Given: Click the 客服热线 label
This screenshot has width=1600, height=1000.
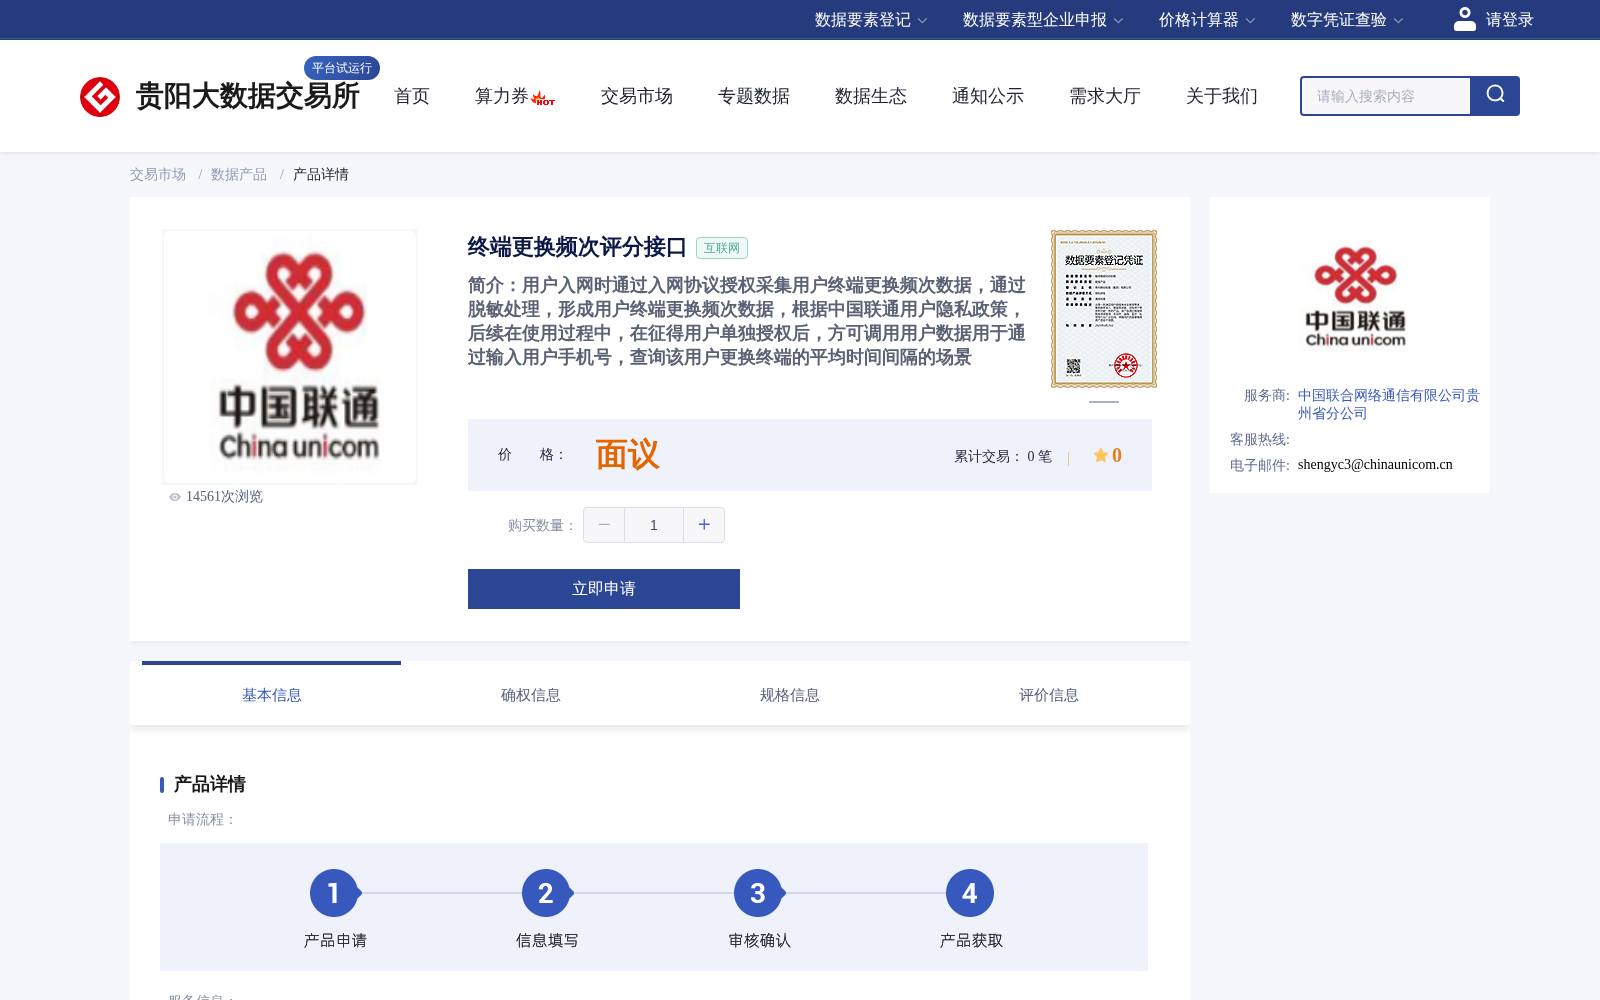Looking at the screenshot, I should [1260, 439].
